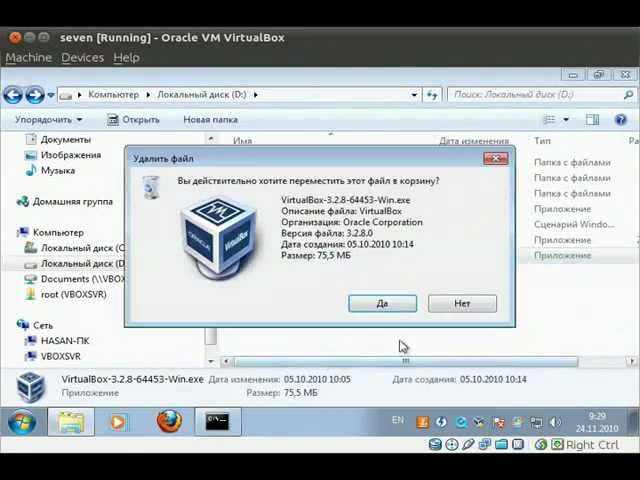Click the volume speaker tray icon
Screen dimensions: 640x480
pyautogui.click(x=555, y=422)
